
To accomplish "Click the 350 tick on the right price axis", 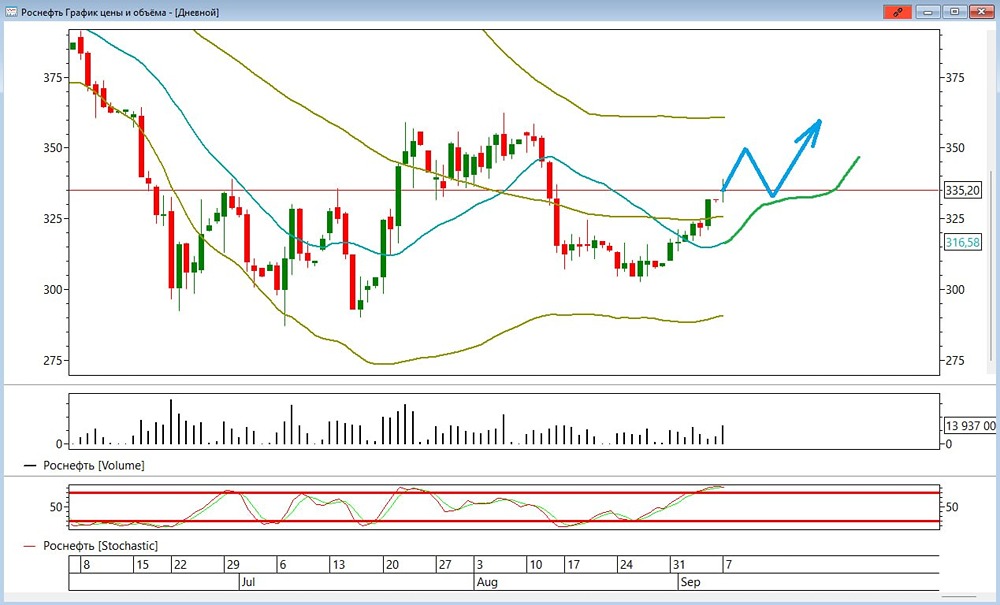I will point(955,148).
